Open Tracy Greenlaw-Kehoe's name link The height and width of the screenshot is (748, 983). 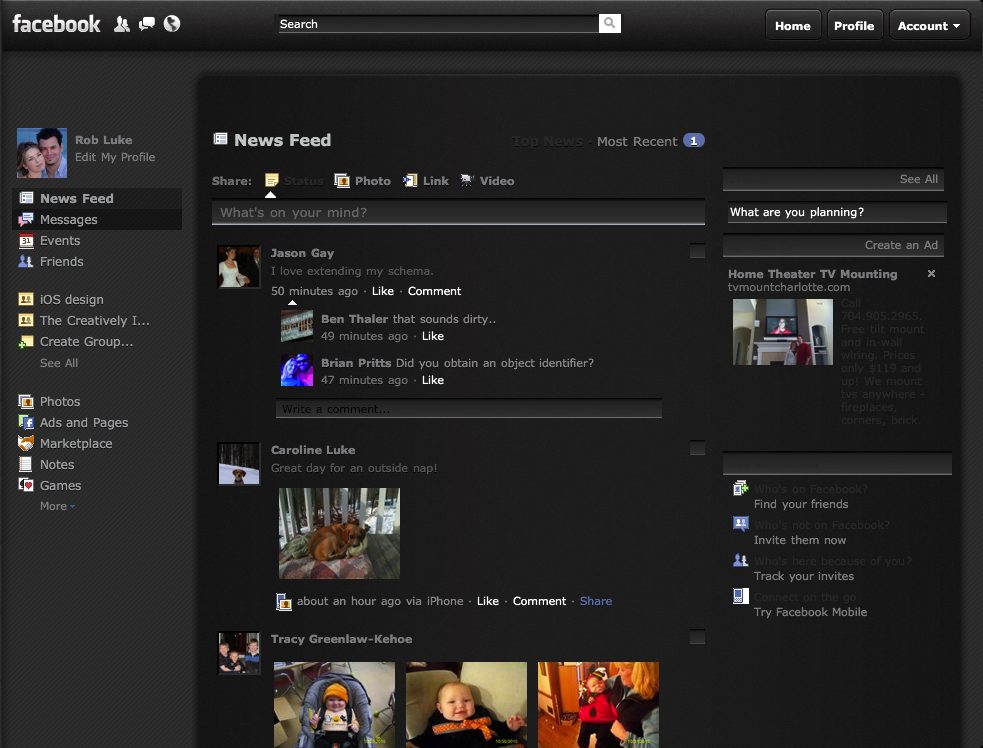point(341,639)
